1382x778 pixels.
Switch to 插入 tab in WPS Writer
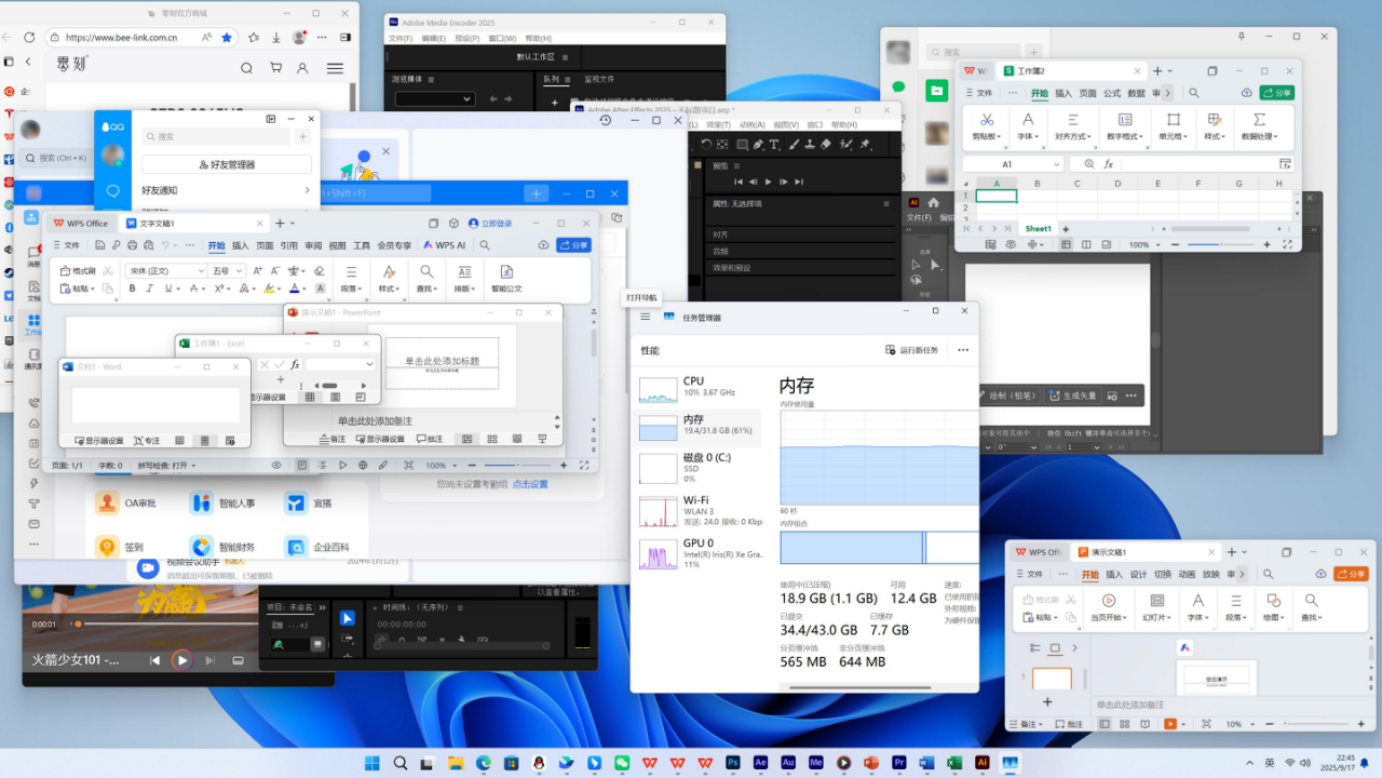tap(240, 245)
